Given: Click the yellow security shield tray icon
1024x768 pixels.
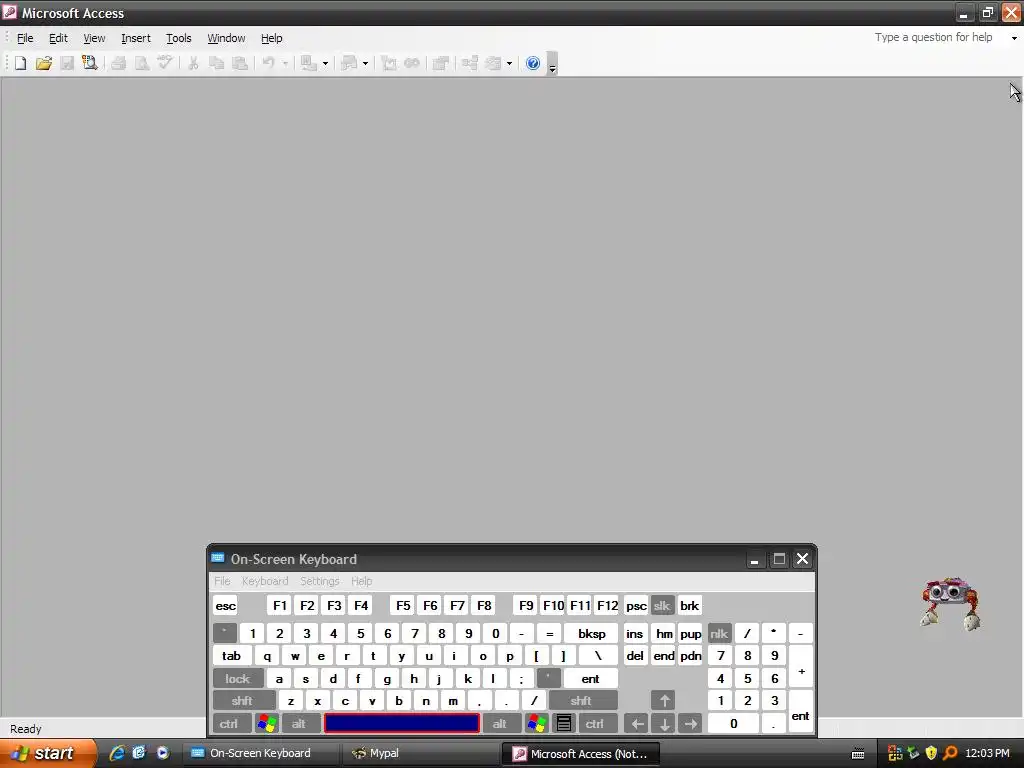Looking at the screenshot, I should (x=931, y=753).
